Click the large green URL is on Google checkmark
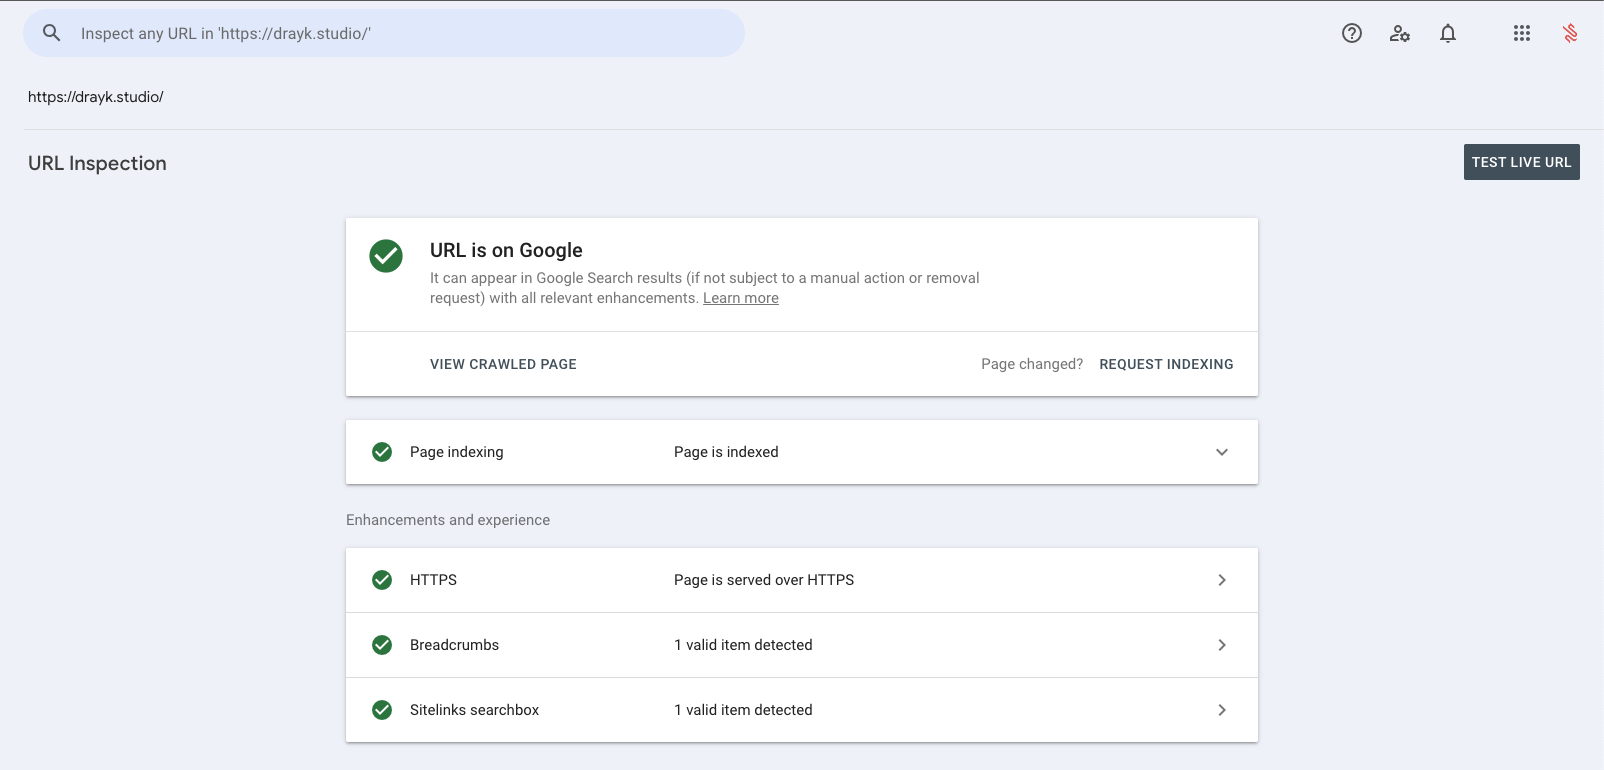 (386, 256)
